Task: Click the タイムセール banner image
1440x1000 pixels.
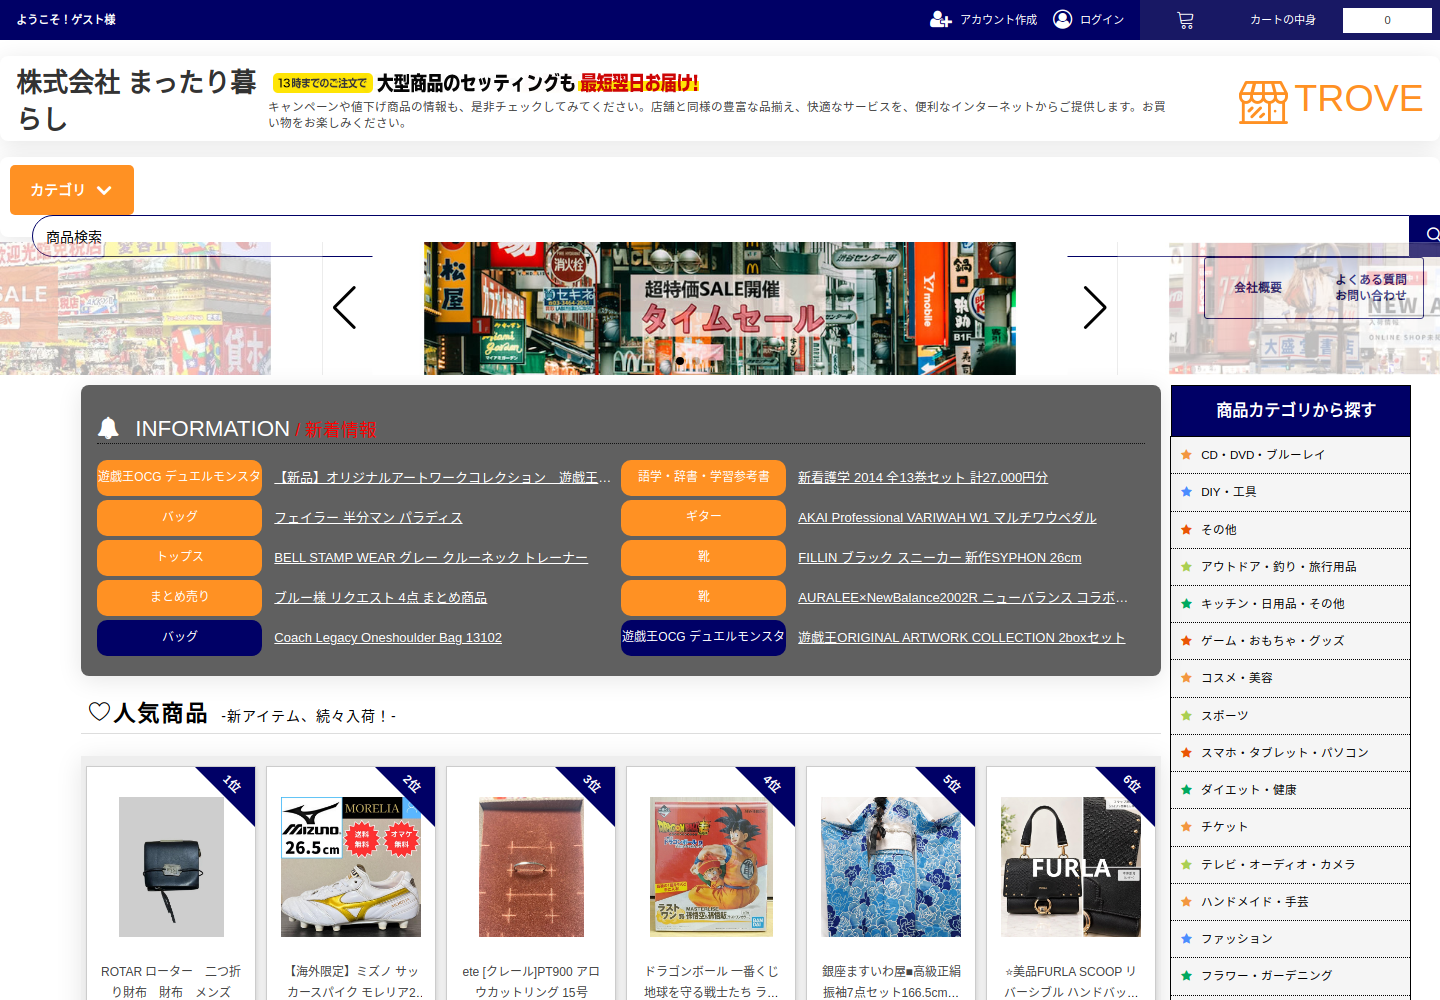Action: 720,308
